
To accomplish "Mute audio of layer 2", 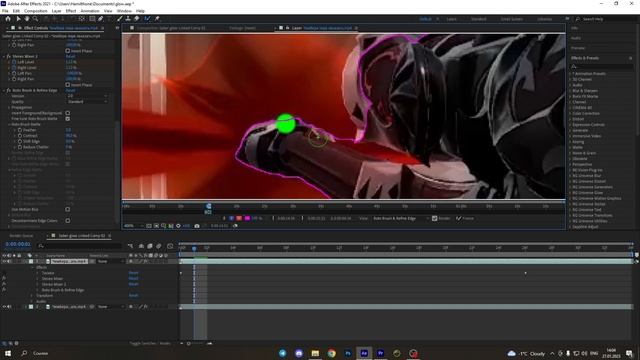I will pyautogui.click(x=9, y=307).
